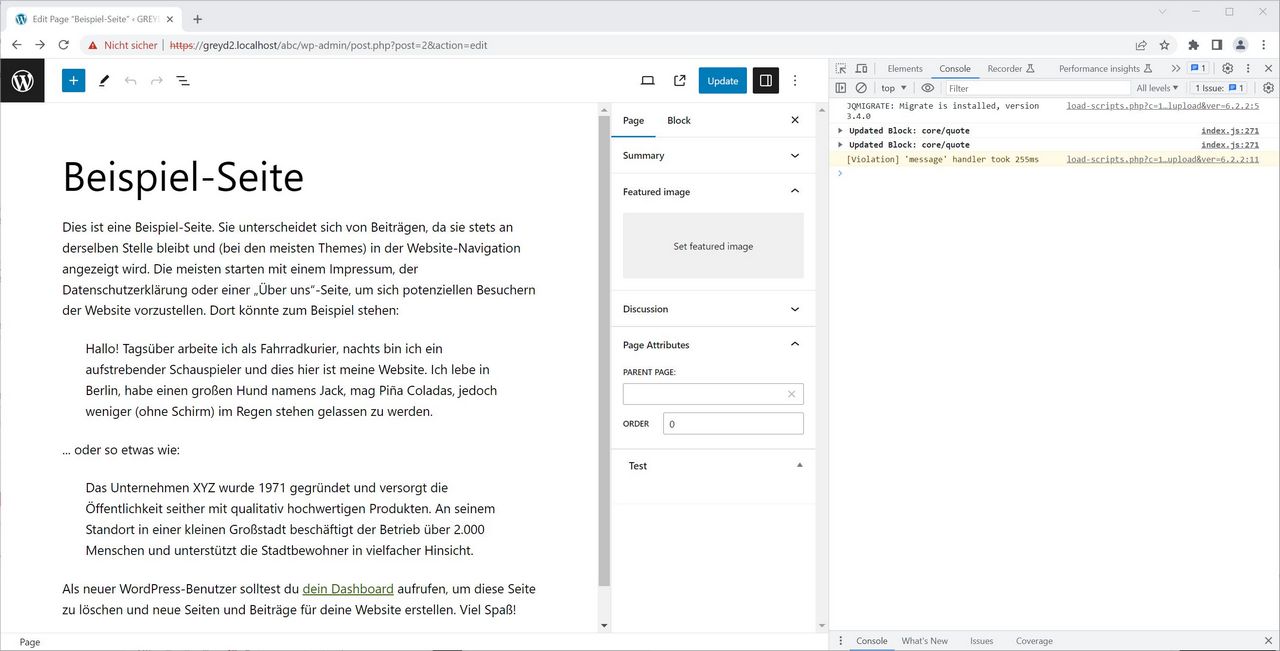Open the Document Overview list icon
The image size is (1280, 651).
point(183,80)
